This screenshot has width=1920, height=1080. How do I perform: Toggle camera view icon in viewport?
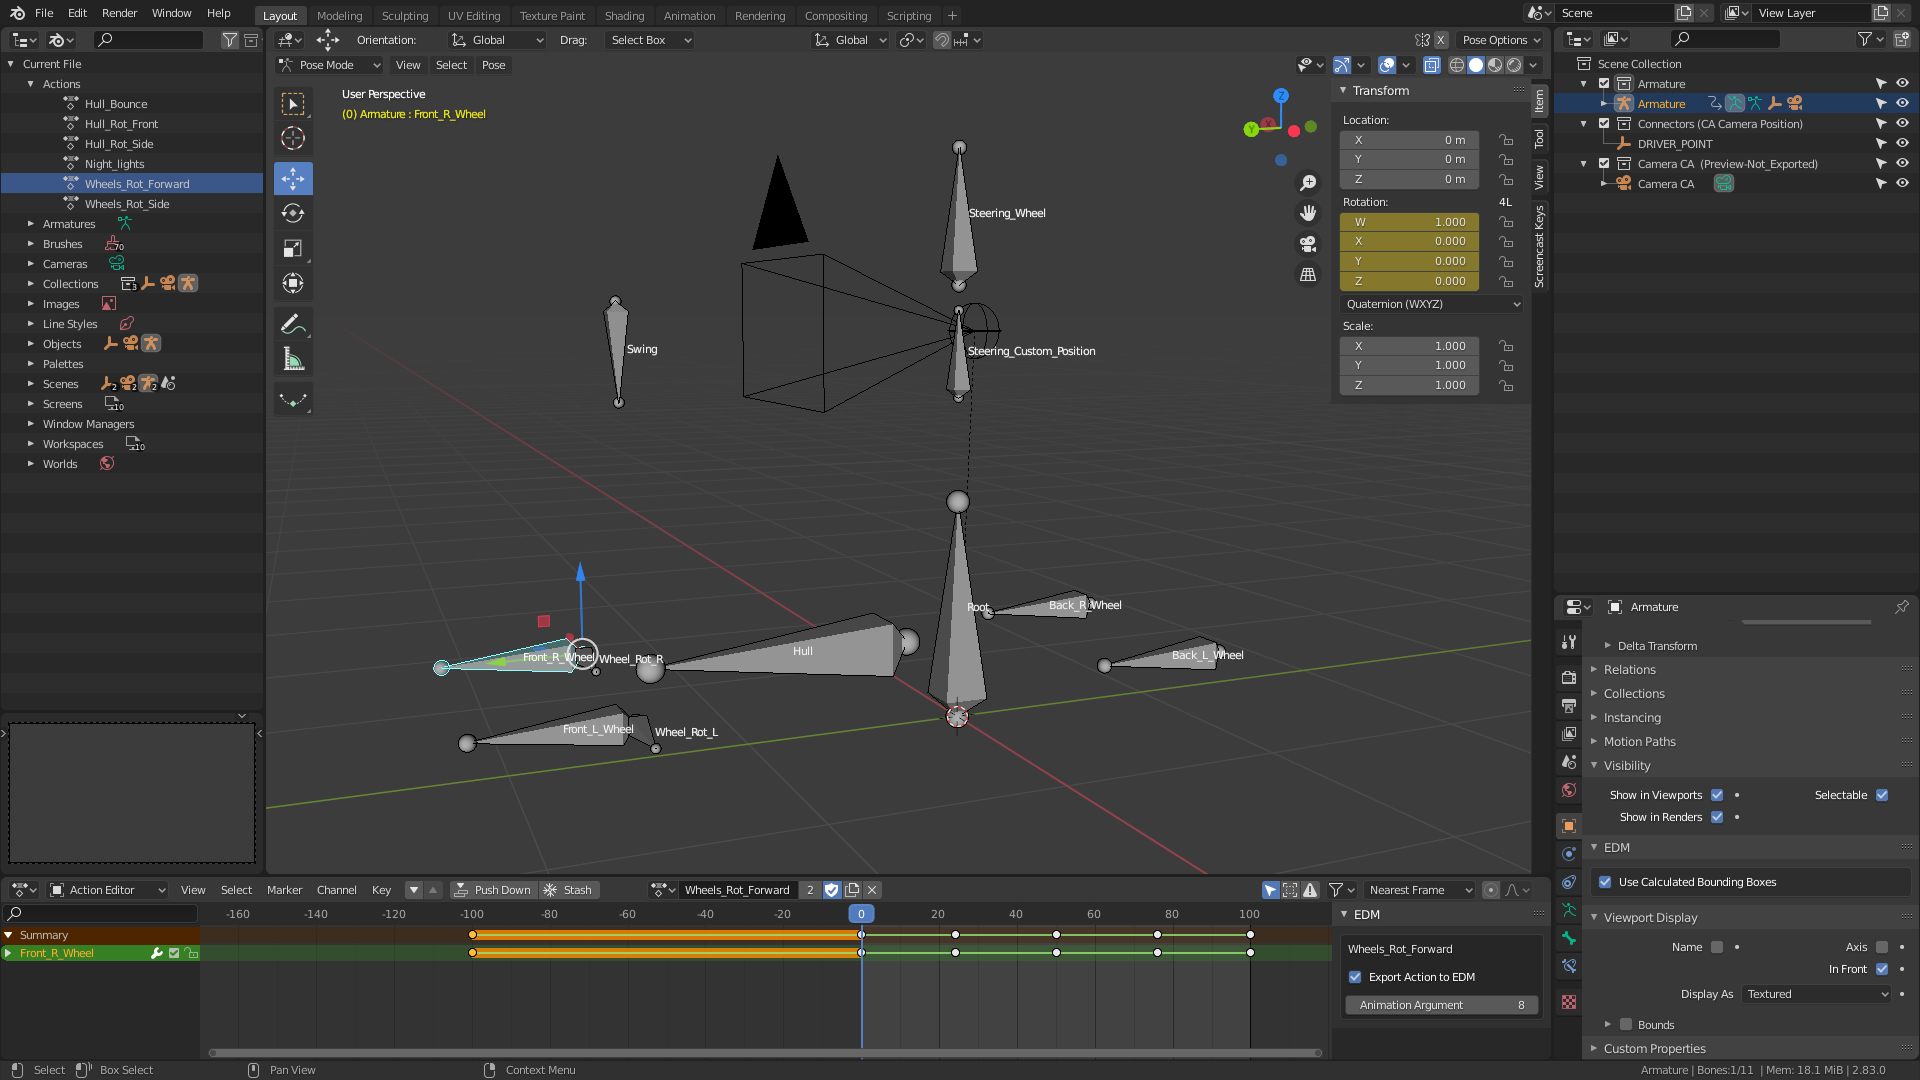click(x=1307, y=244)
